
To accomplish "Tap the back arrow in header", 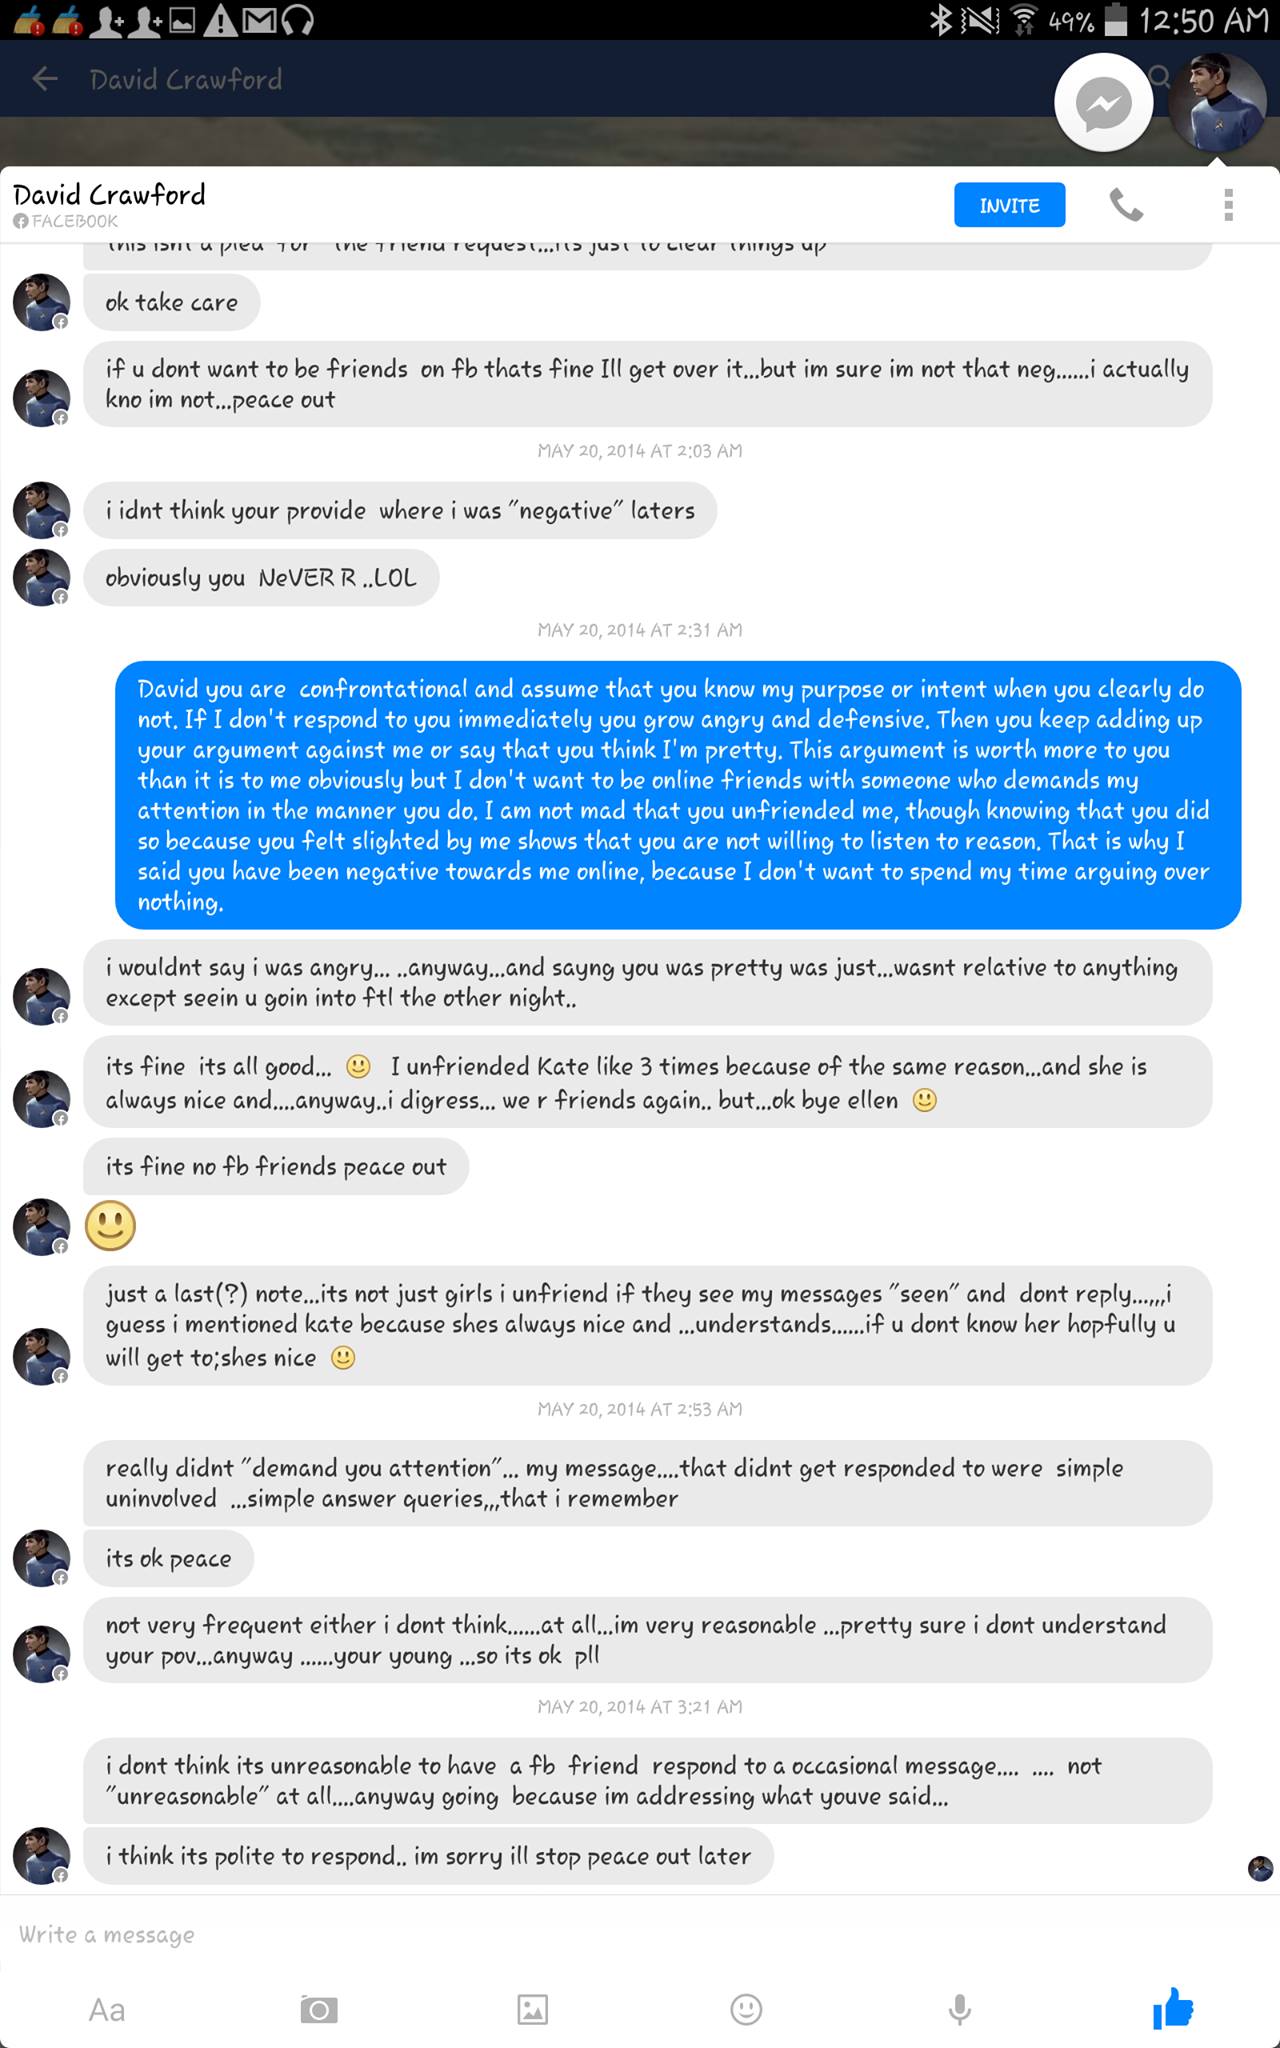I will [x=45, y=79].
